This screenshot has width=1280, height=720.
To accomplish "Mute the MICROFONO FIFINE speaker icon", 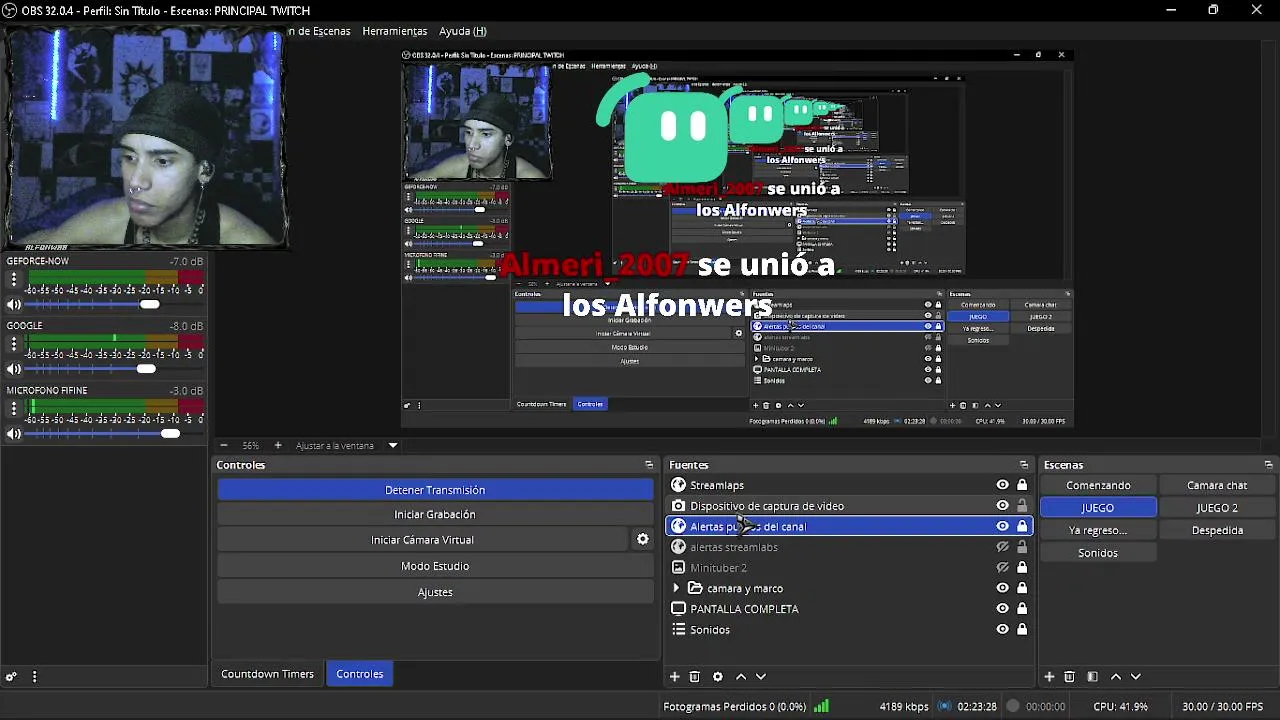I will (x=14, y=433).
